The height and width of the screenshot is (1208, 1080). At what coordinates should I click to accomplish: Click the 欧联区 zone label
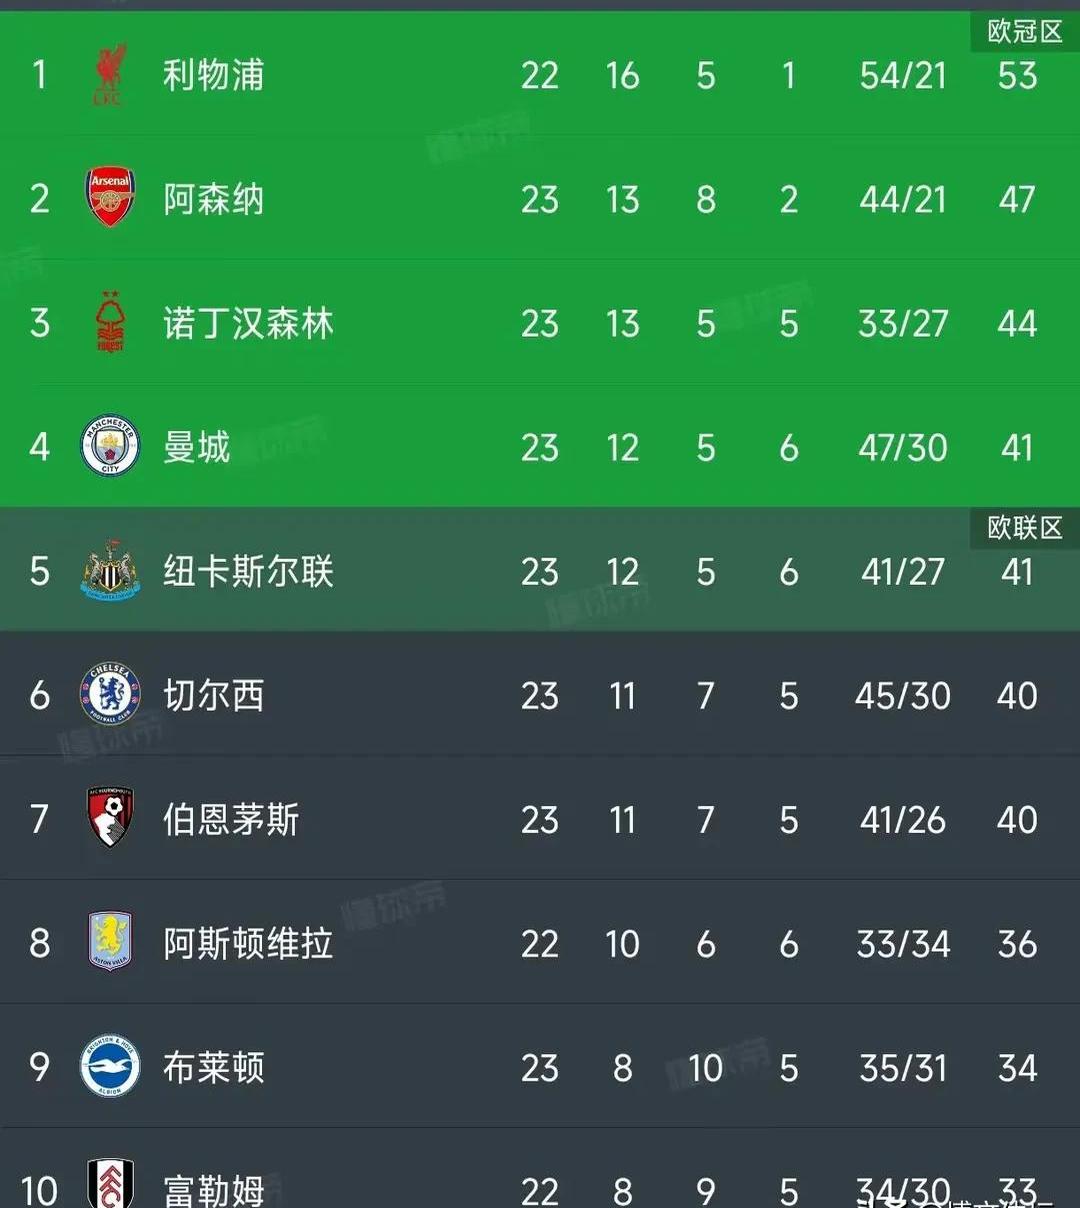pos(1024,527)
